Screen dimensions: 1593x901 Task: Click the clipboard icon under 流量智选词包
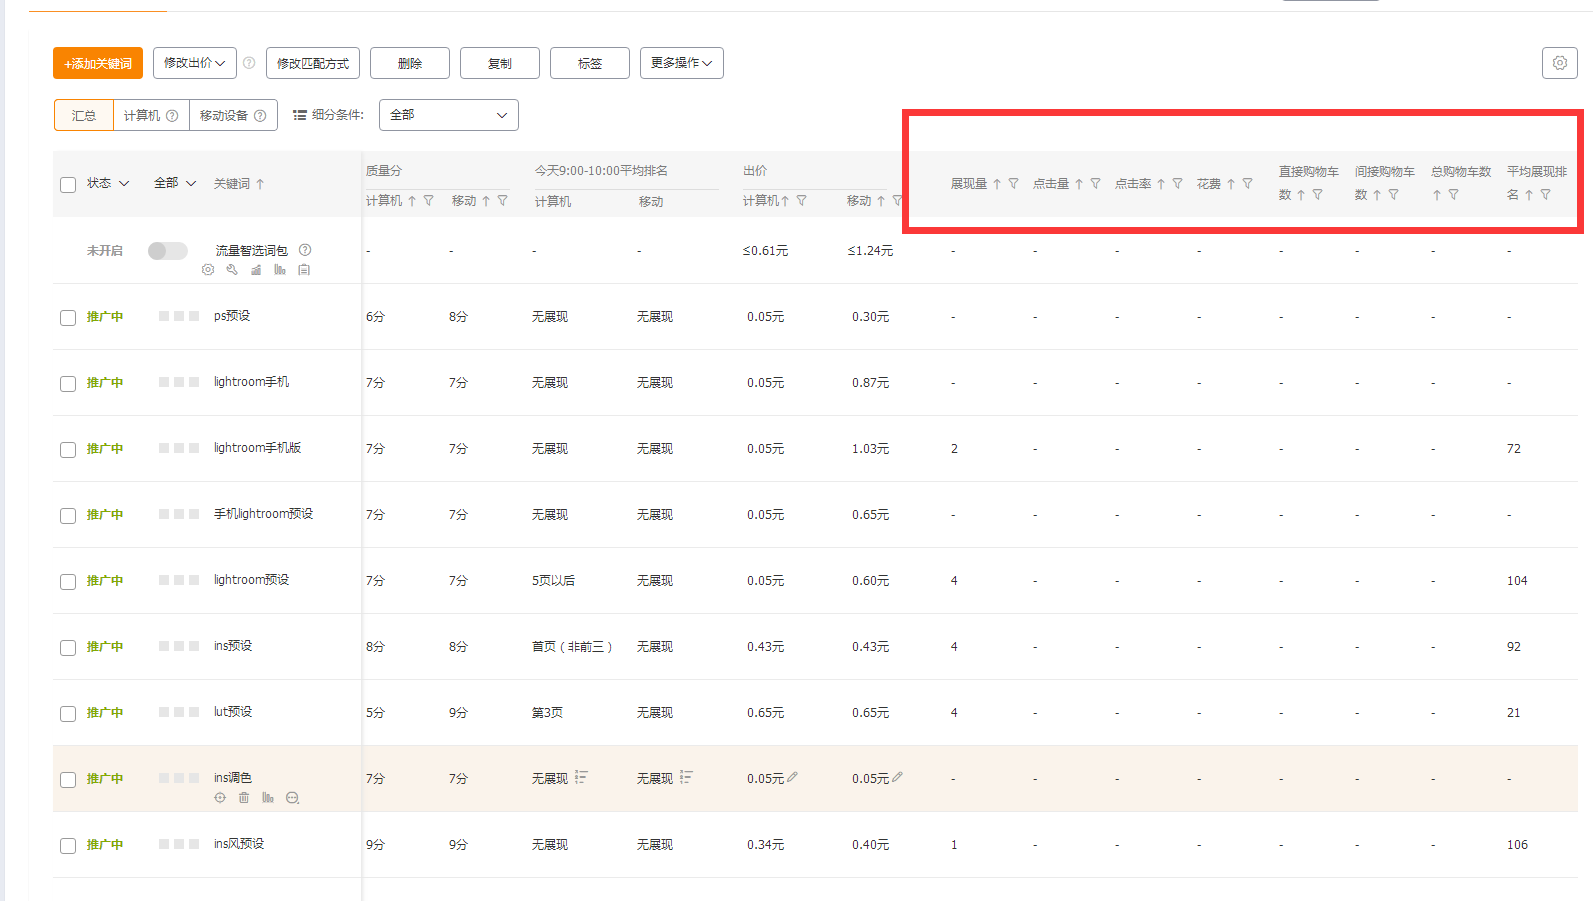coord(304,270)
